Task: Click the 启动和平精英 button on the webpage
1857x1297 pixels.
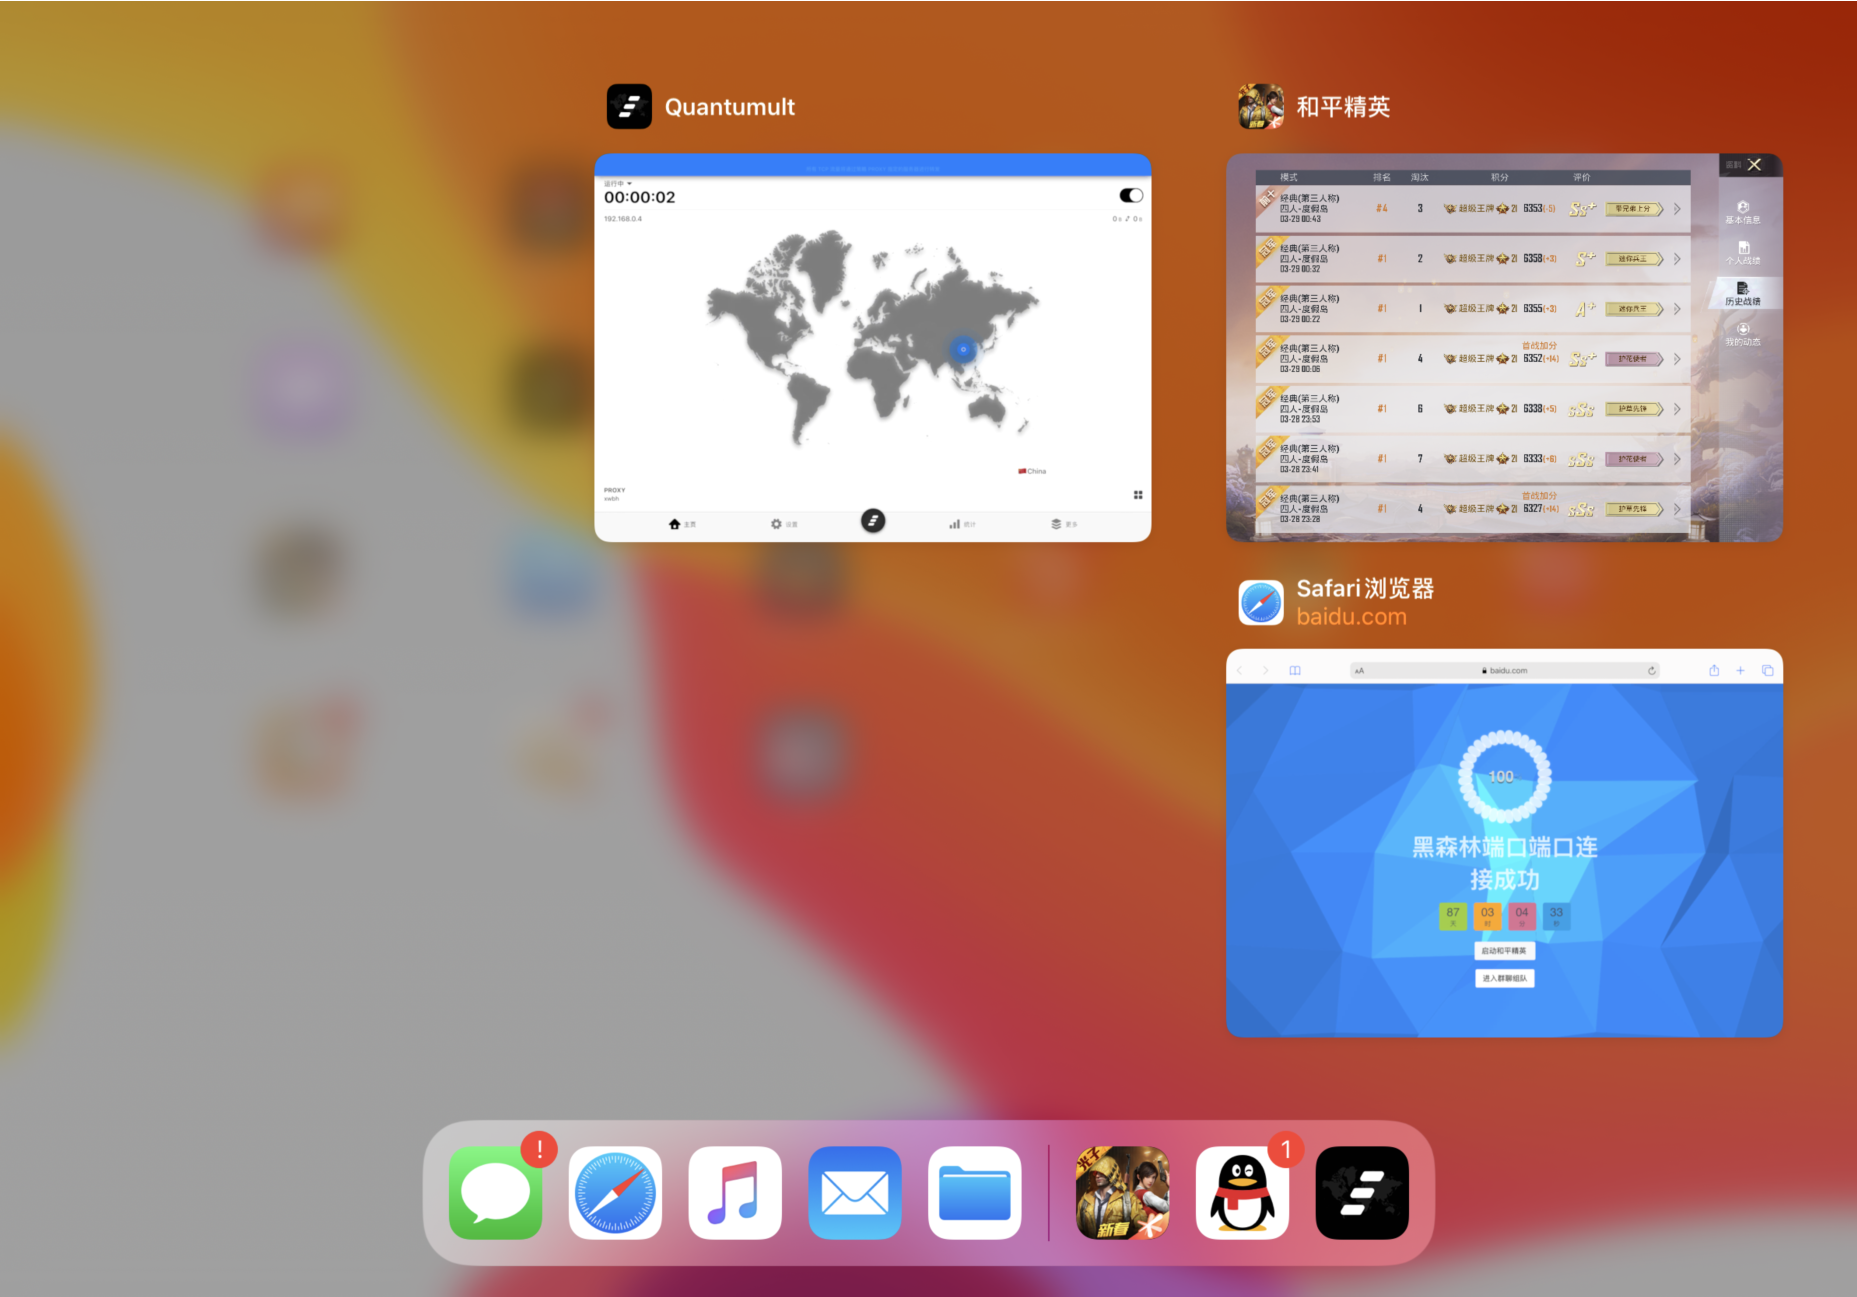Action: (x=1504, y=951)
